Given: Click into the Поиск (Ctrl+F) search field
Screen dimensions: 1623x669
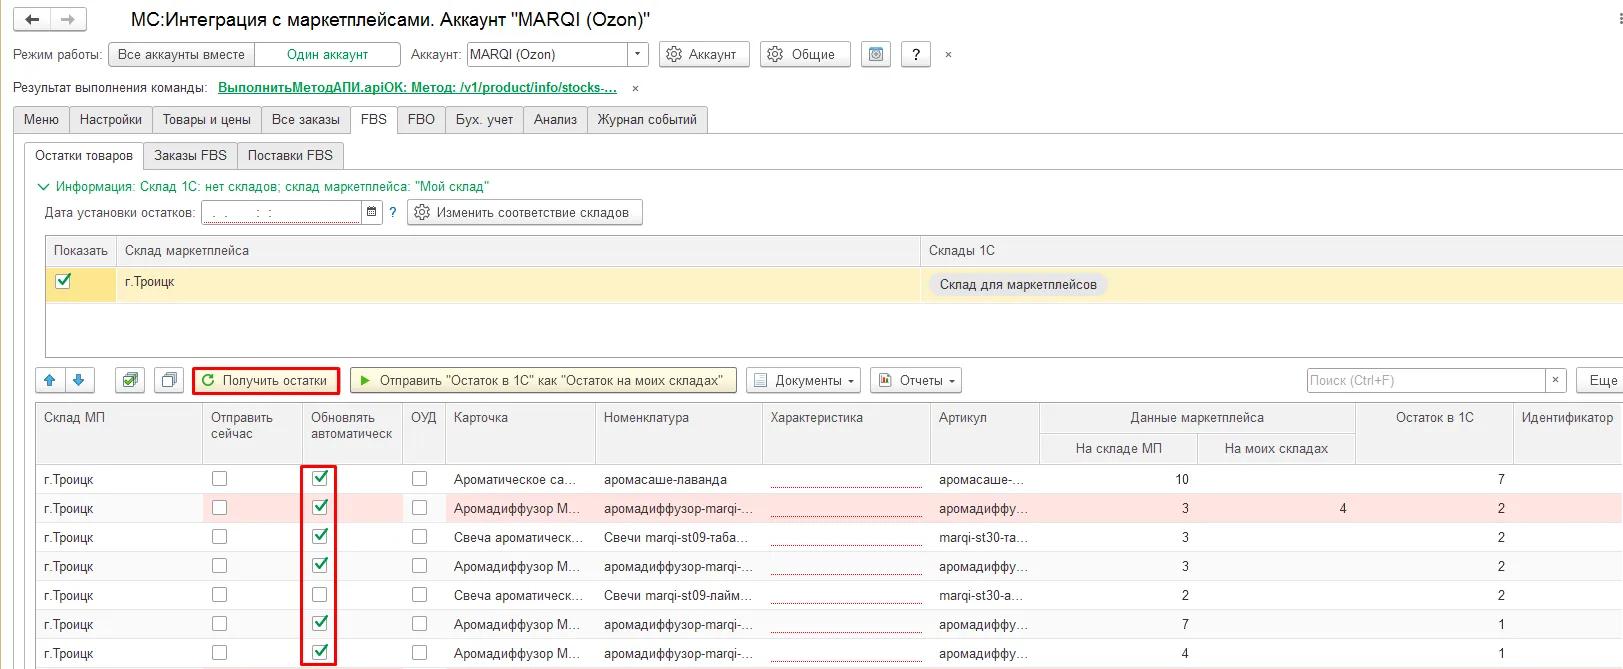Looking at the screenshot, I should [x=1425, y=380].
